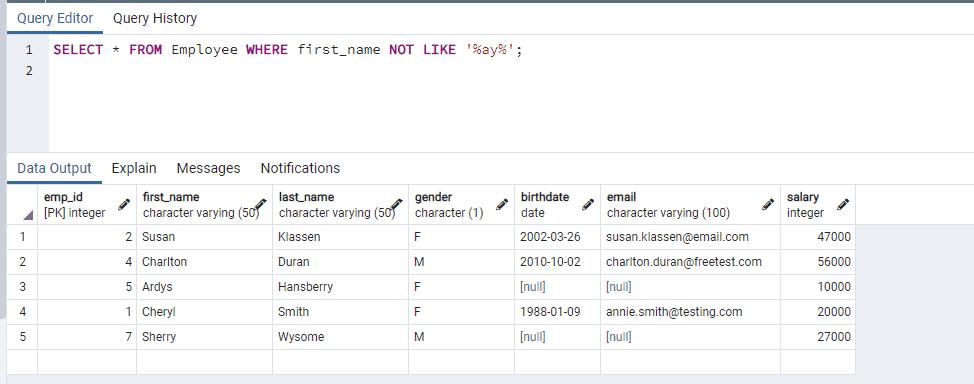Image resolution: width=974 pixels, height=384 pixels.
Task: Click the edit pencil icon for birthdate column
Action: click(x=588, y=204)
